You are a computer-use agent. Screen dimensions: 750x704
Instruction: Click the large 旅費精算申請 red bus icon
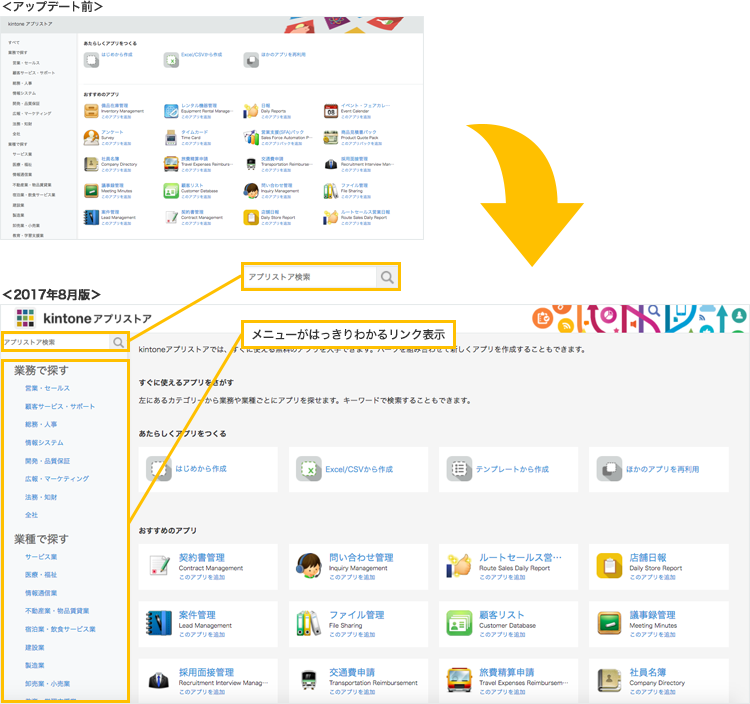click(x=459, y=680)
